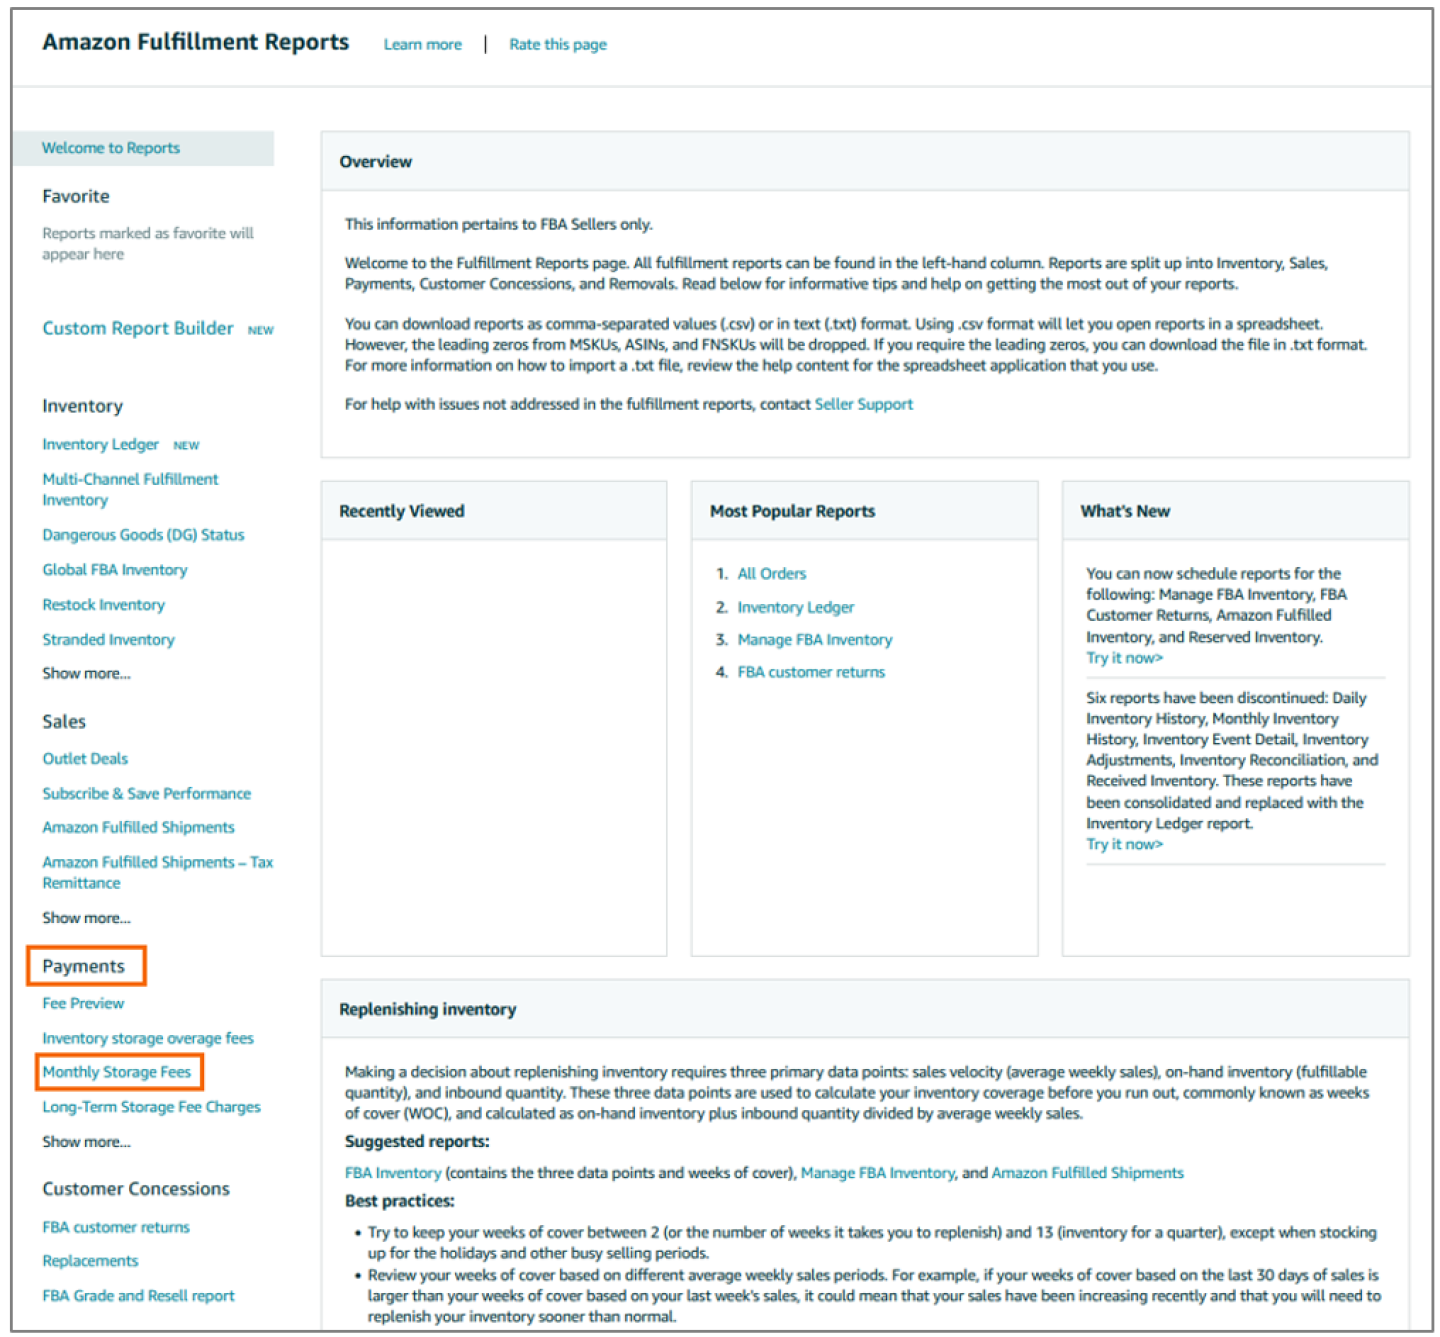Click Rate this page link
The width and height of the screenshot is (1440, 1337).
point(557,44)
